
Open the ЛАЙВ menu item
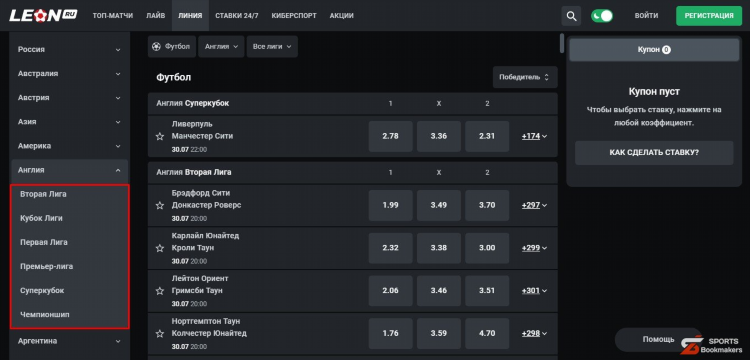click(155, 16)
